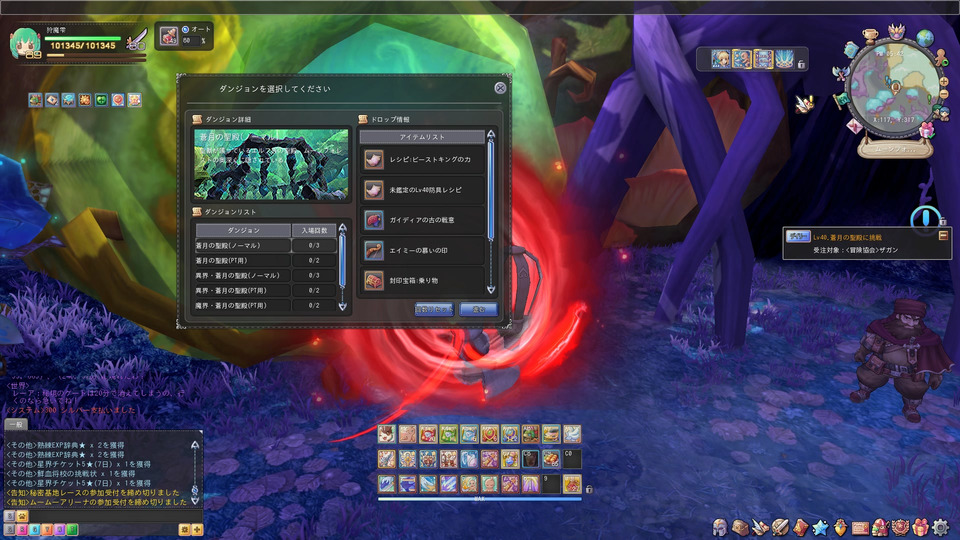This screenshot has height=540, width=960.
Task: Click the pink gift box icon by minimap
Action: pos(928,130)
